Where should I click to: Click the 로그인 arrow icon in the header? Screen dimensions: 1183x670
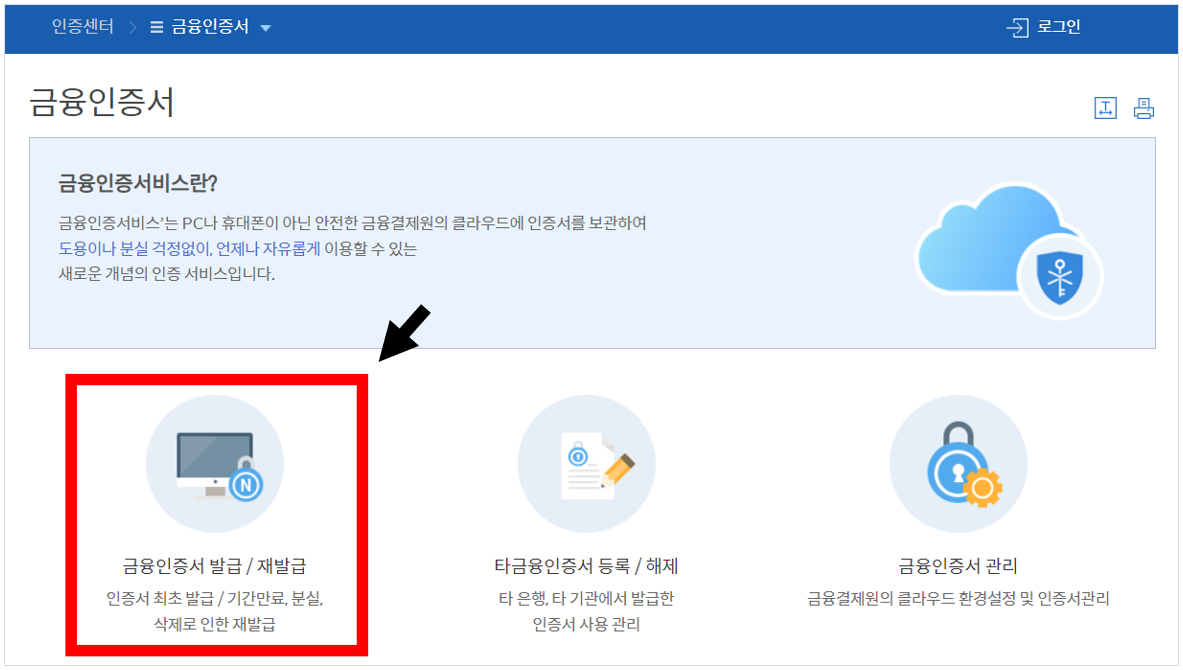[1016, 29]
